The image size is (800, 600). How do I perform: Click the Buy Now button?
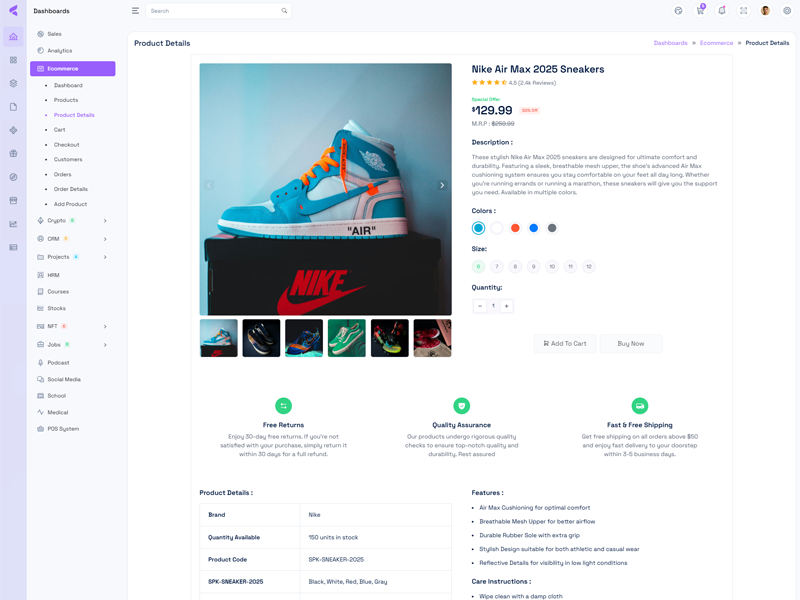[x=631, y=344]
